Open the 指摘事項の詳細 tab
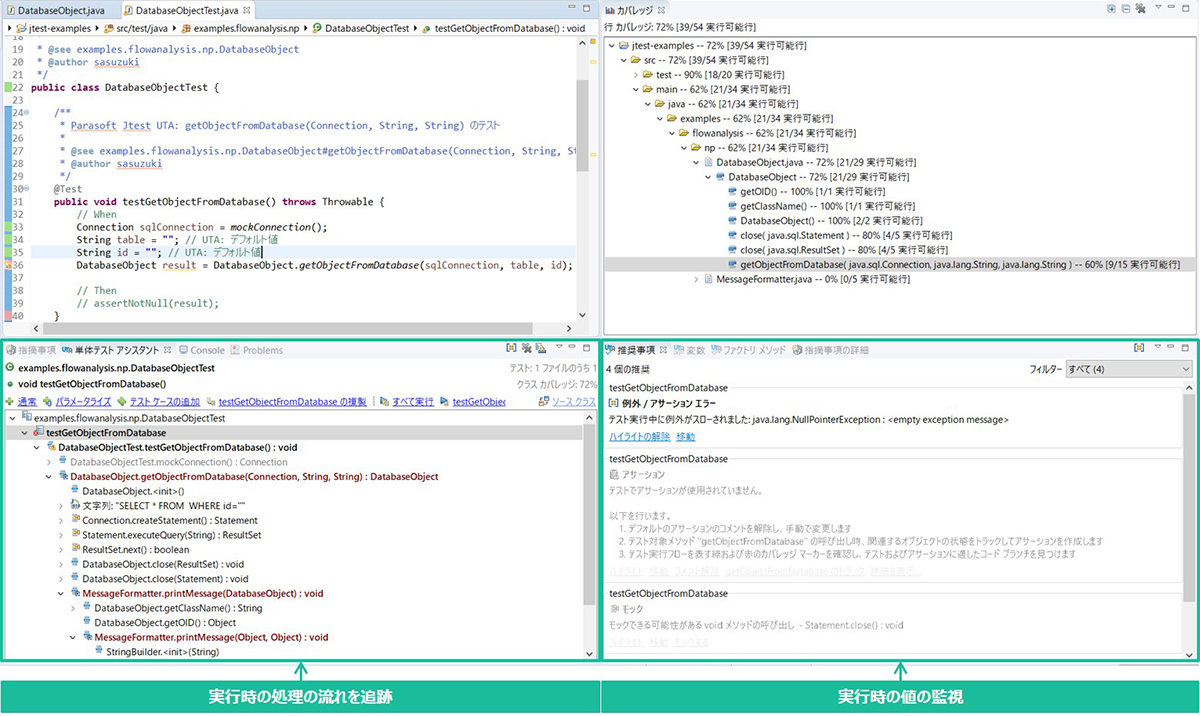The height and width of the screenshot is (716, 1200). click(x=830, y=350)
